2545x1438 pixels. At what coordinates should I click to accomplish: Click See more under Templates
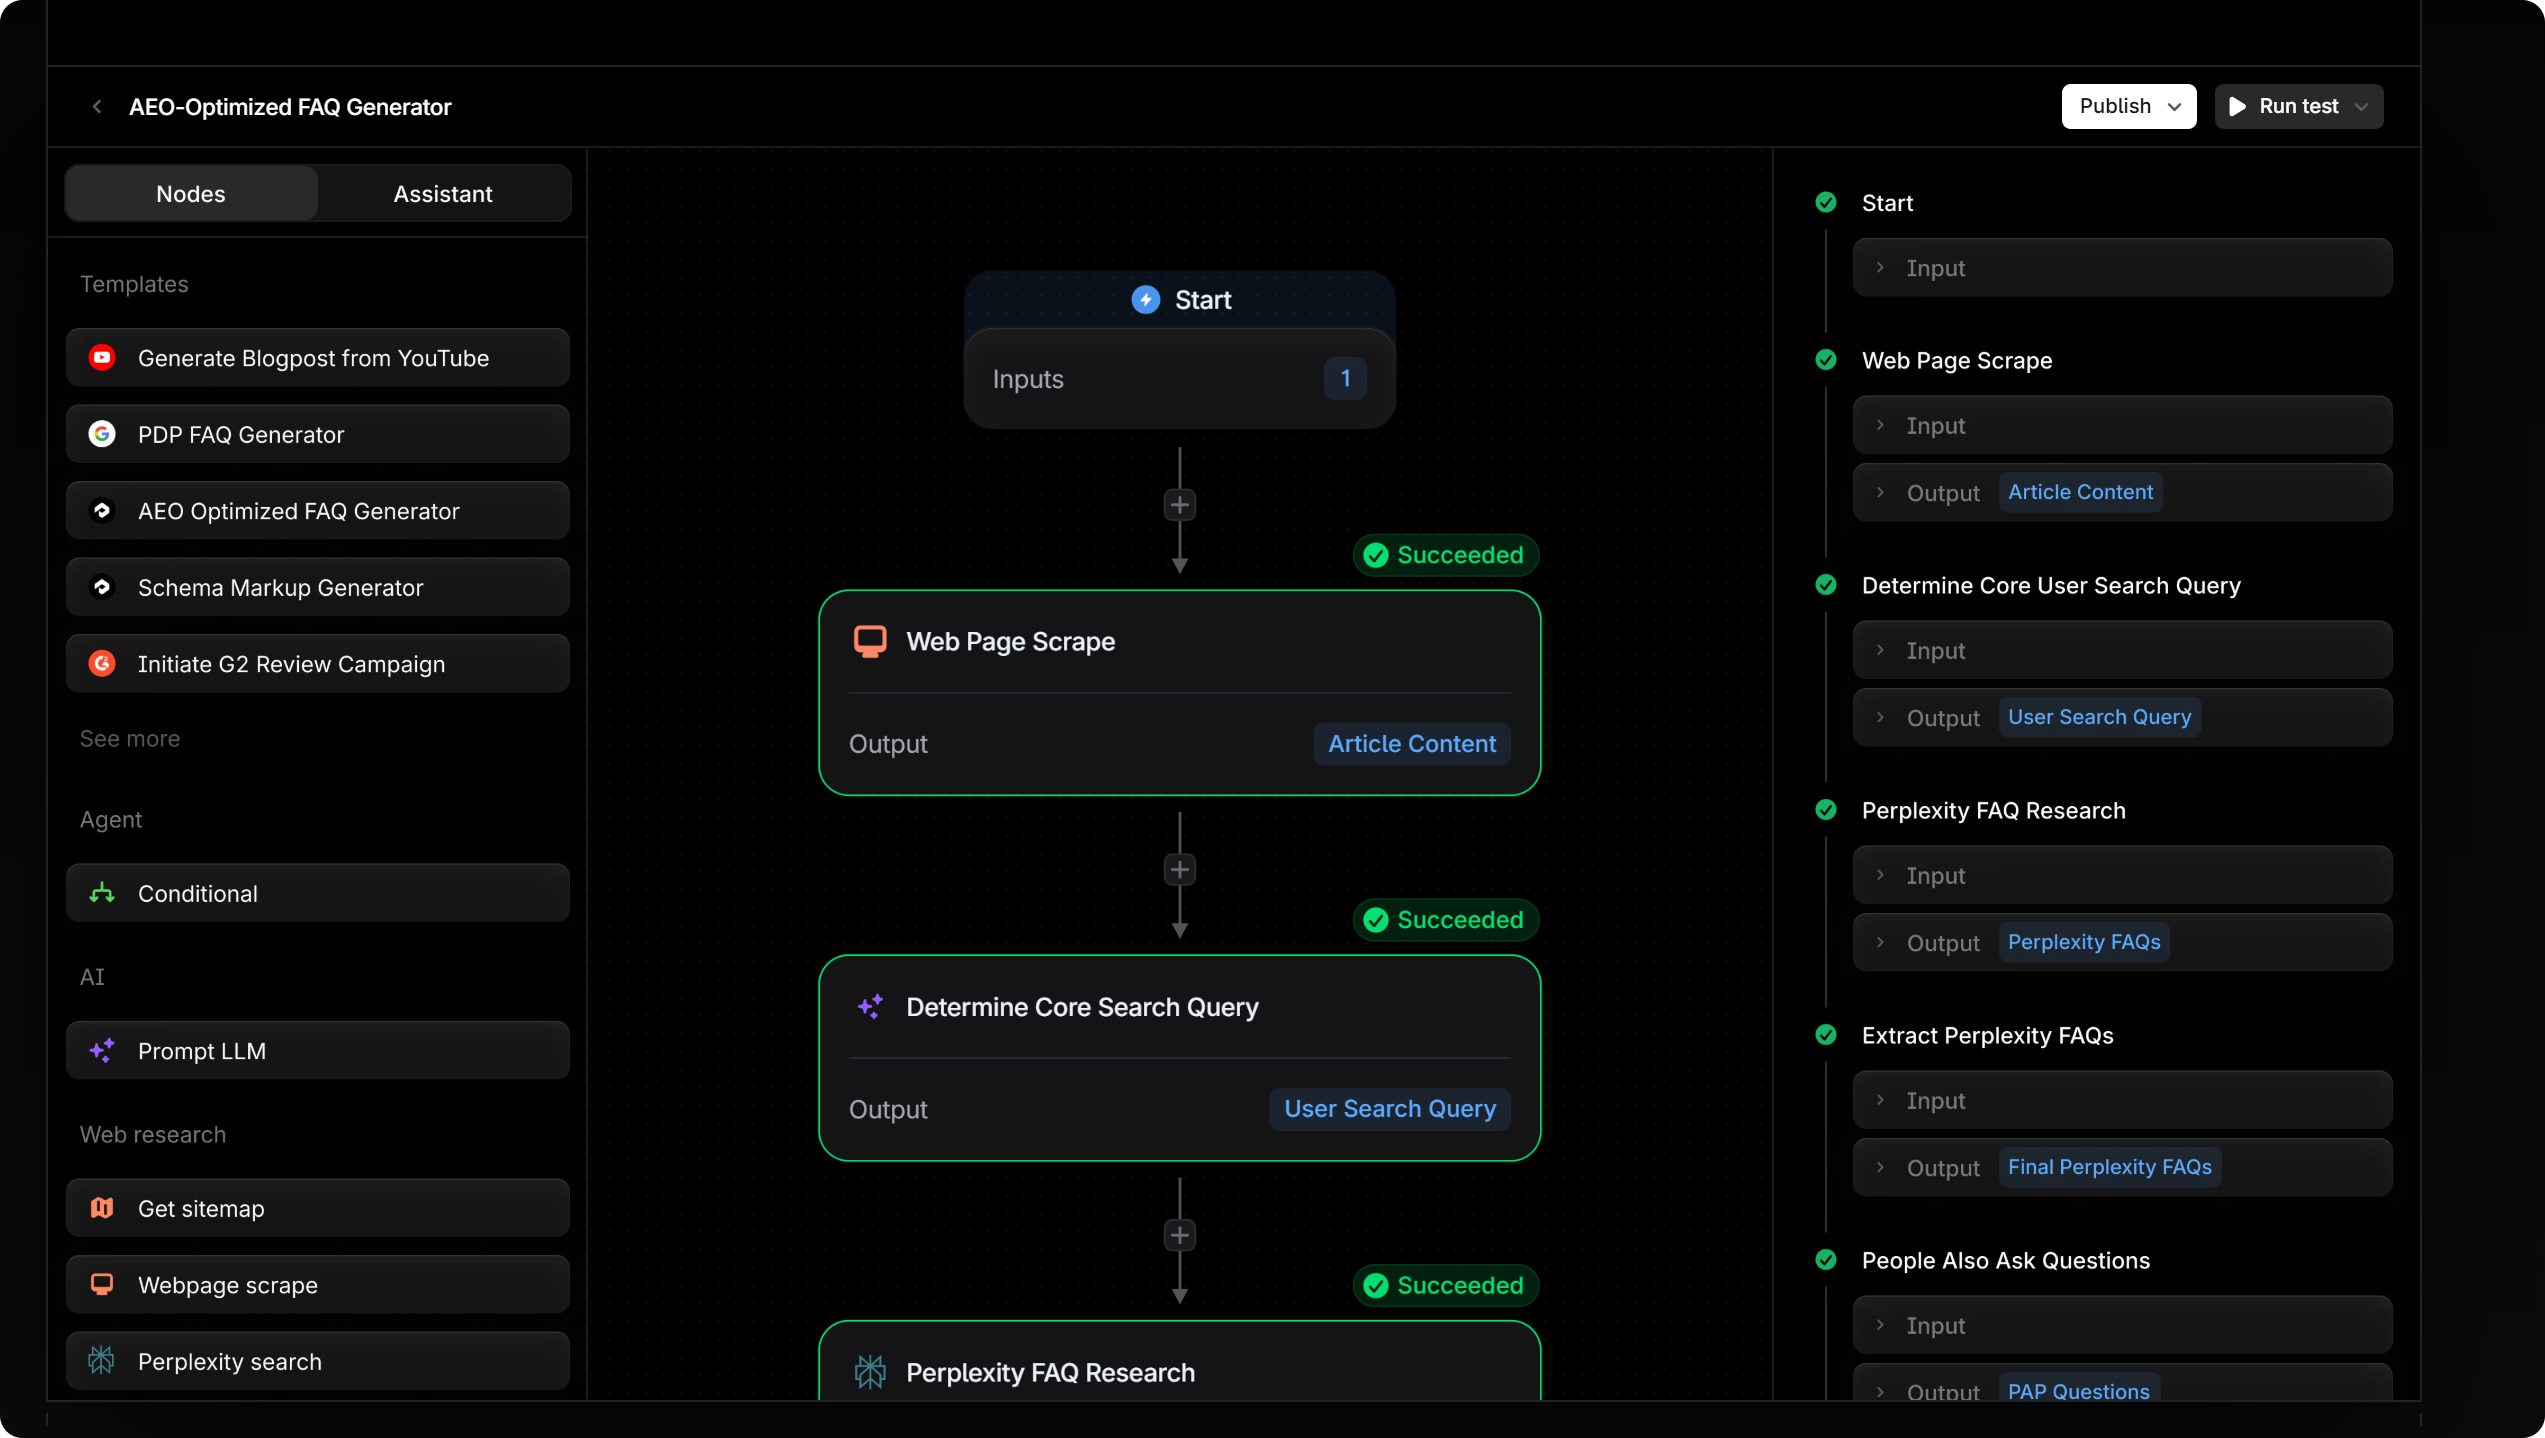coord(130,739)
